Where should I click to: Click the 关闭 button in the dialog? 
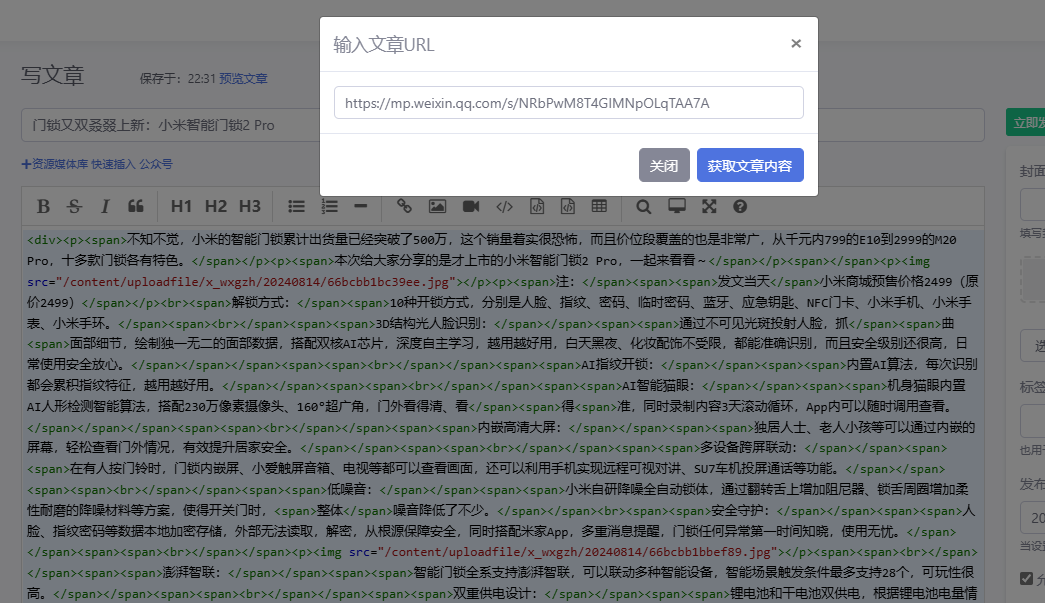[x=664, y=165]
